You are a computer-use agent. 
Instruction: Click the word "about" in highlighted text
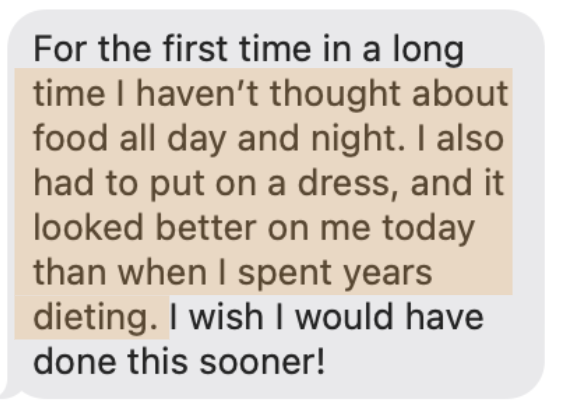tap(460, 93)
